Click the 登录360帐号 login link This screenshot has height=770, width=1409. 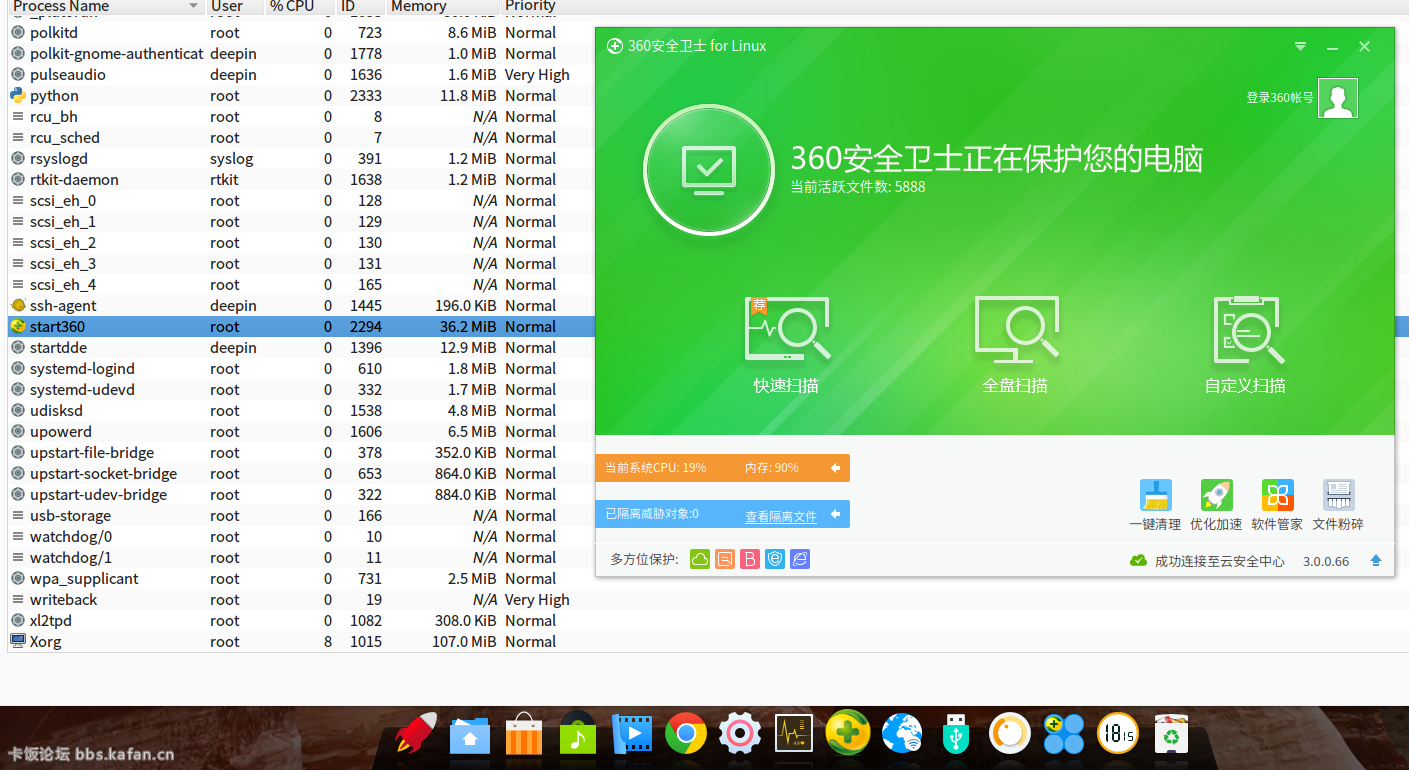coord(1280,98)
